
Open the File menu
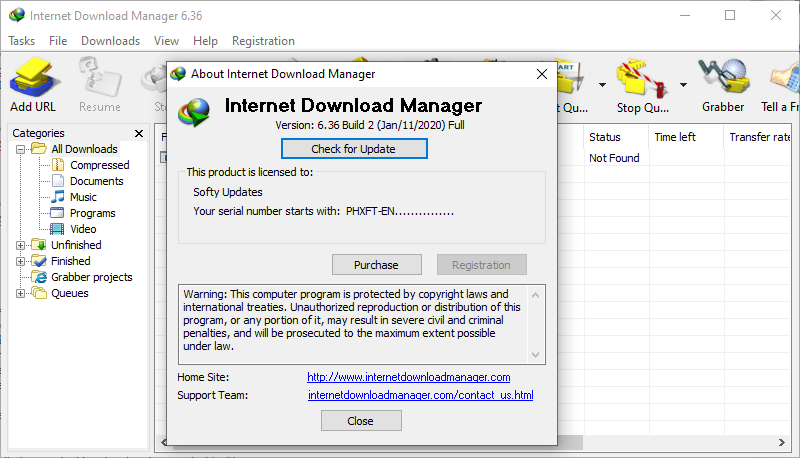coord(58,41)
